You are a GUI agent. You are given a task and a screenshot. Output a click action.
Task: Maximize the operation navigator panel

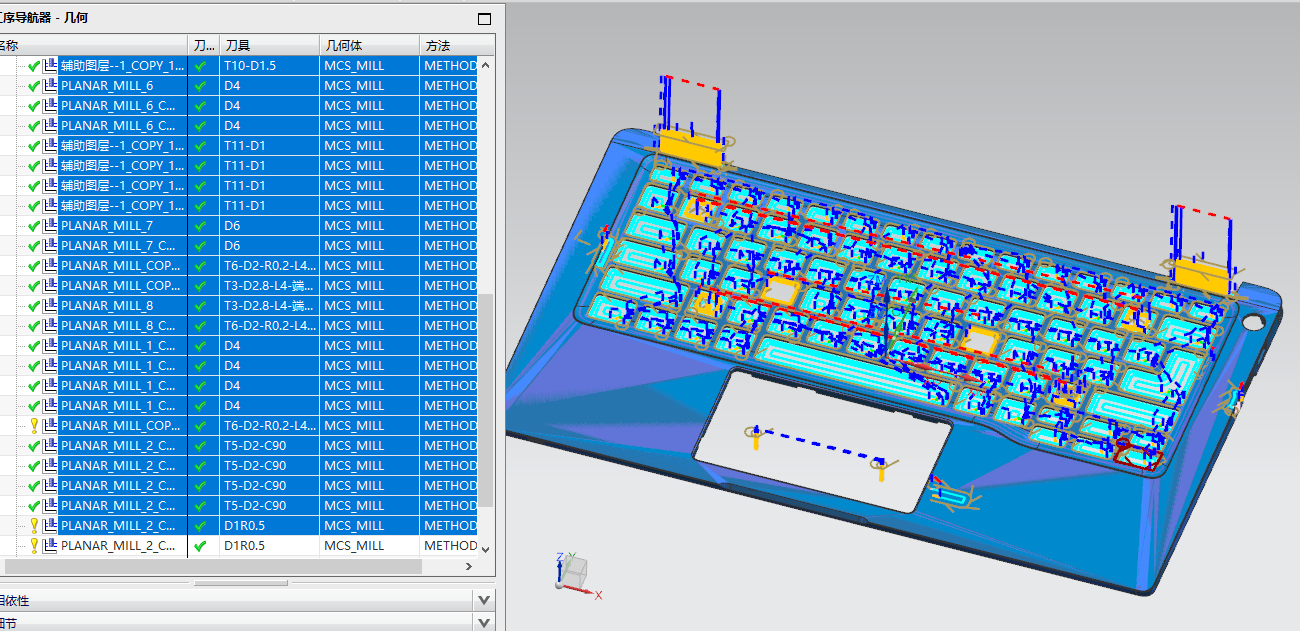pos(485,18)
